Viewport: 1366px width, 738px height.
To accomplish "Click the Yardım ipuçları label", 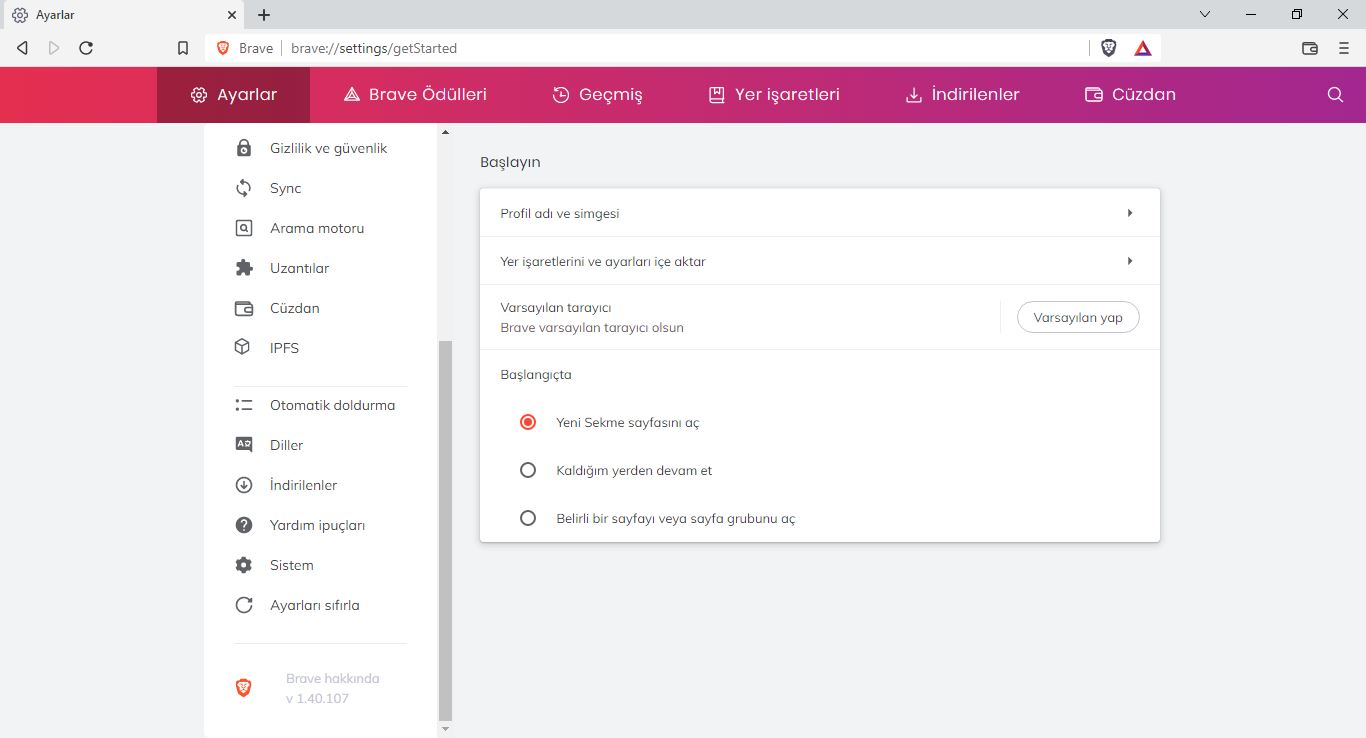I will point(317,525).
